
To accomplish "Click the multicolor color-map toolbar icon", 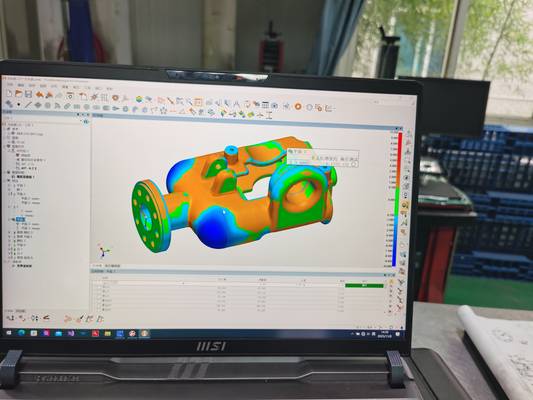I will pos(139,99).
